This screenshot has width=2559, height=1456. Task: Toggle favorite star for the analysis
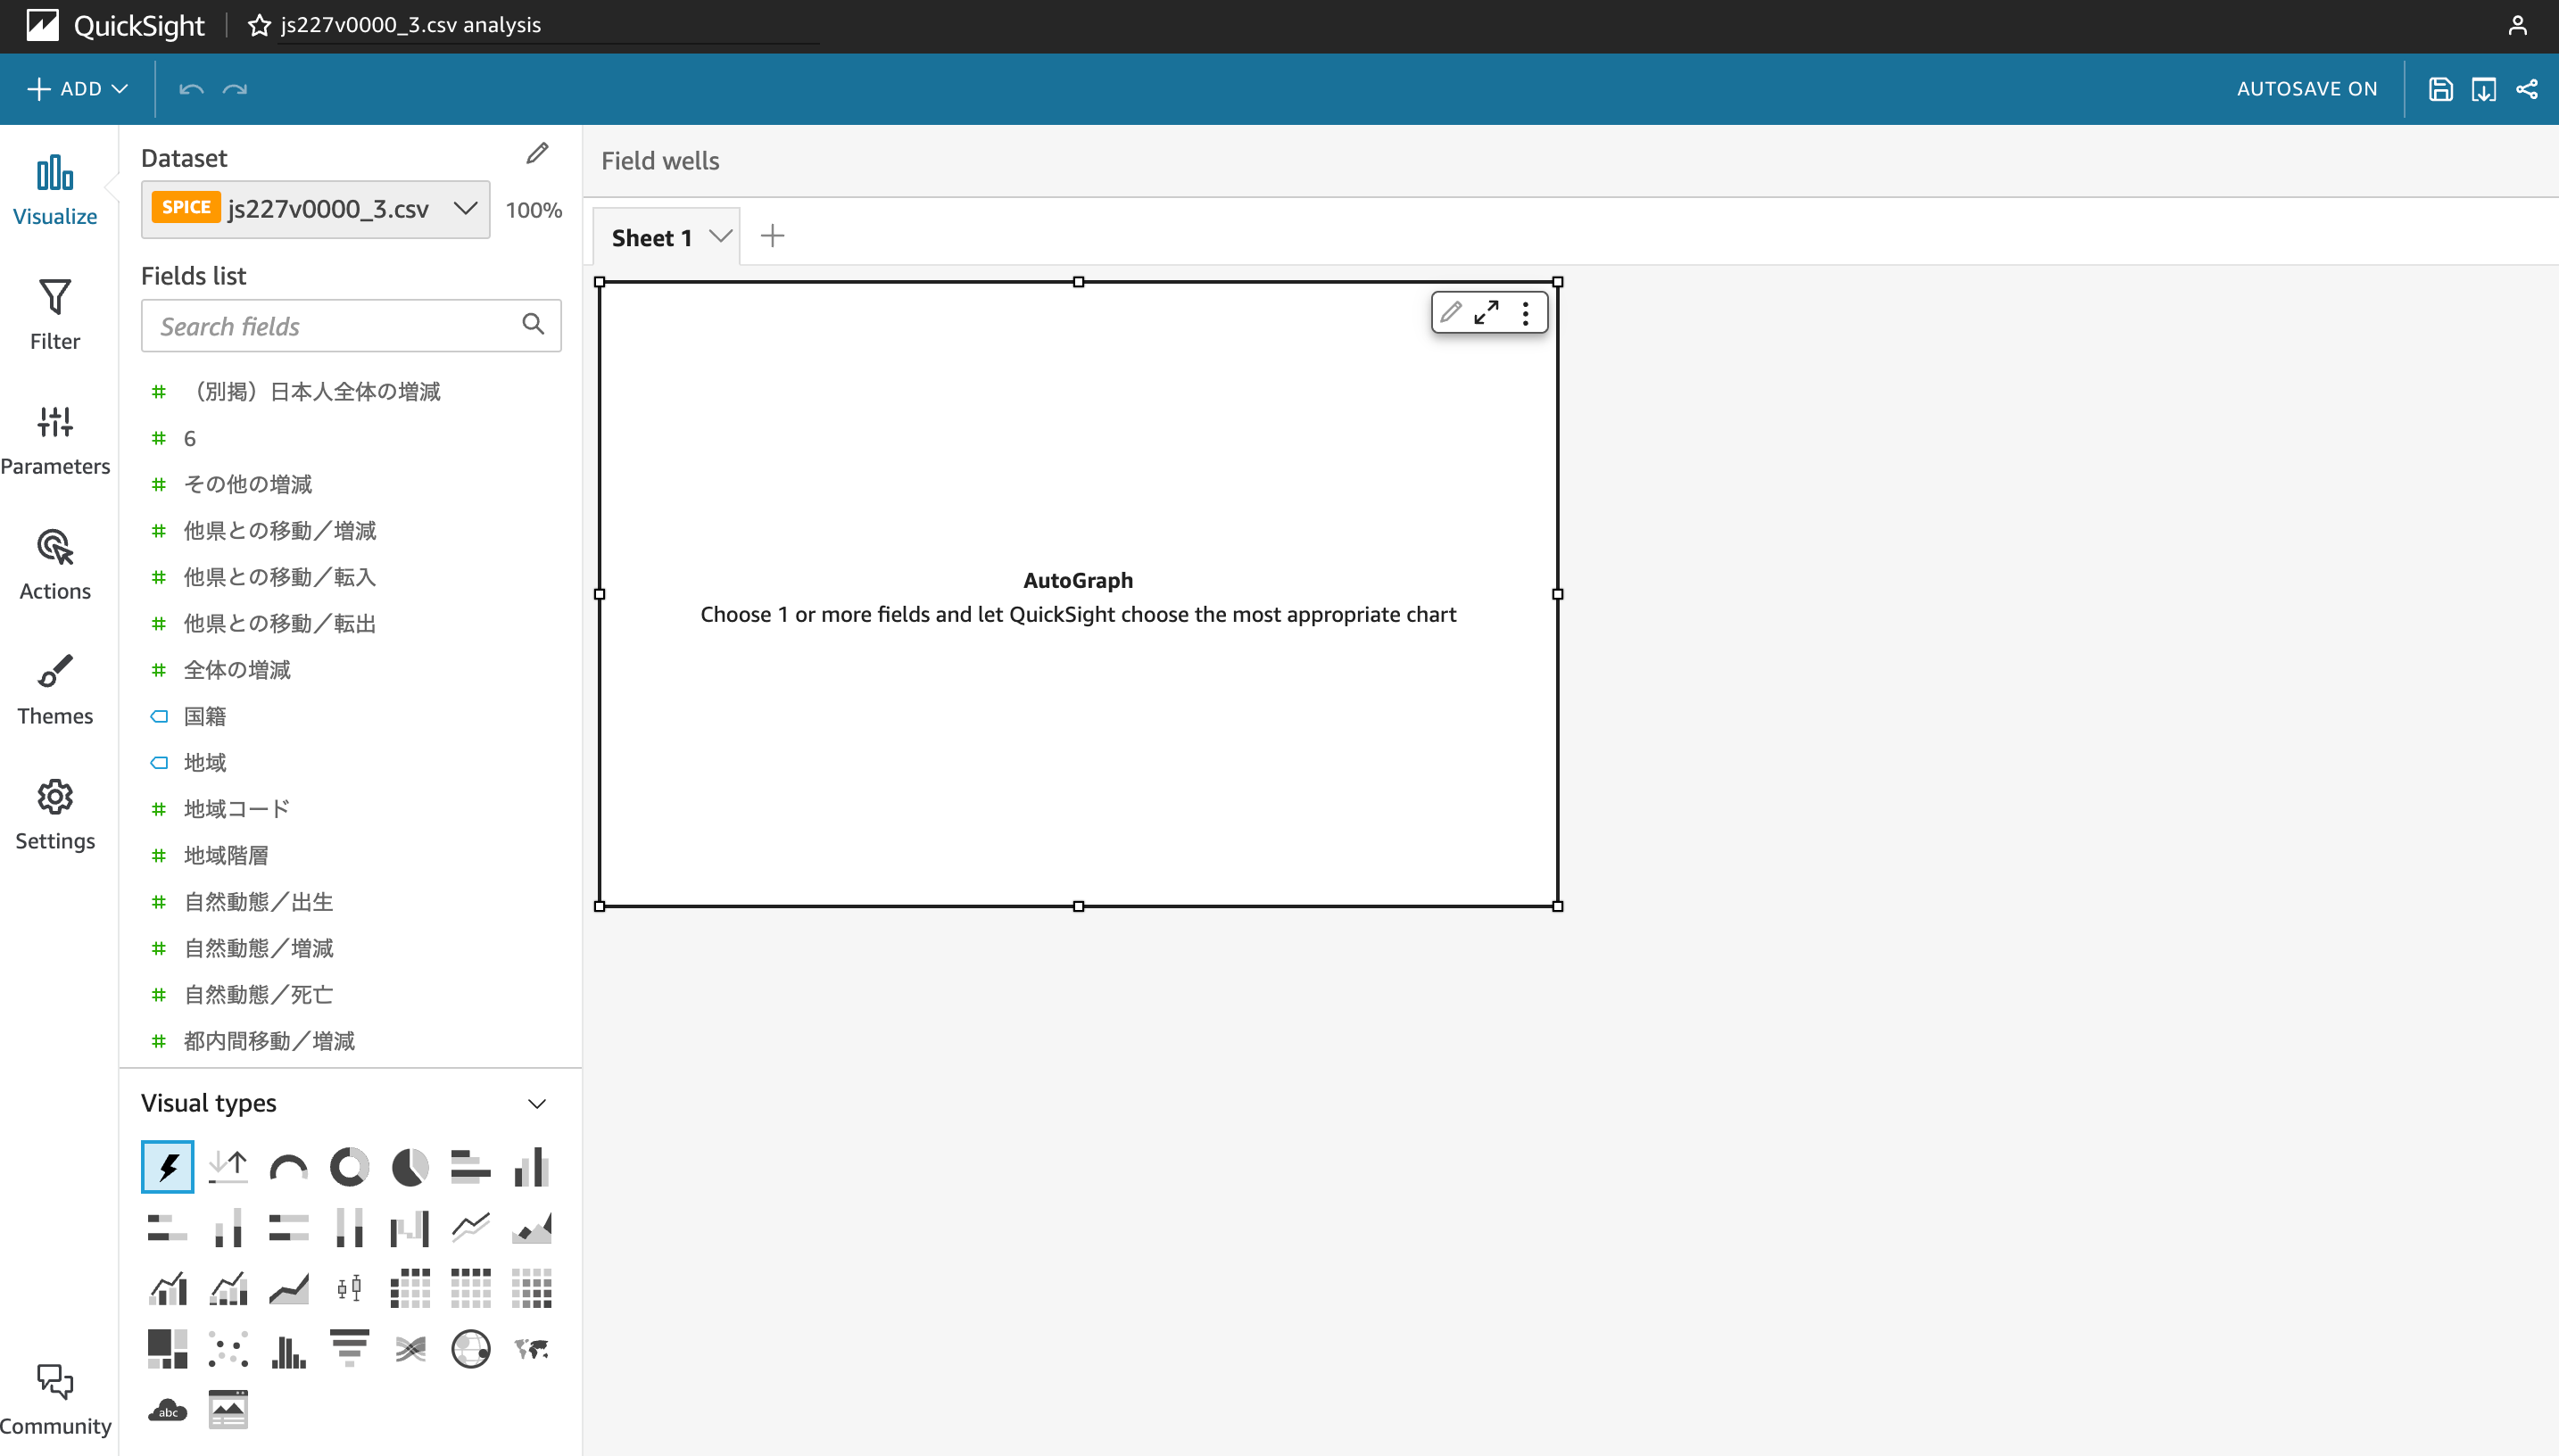click(x=259, y=25)
